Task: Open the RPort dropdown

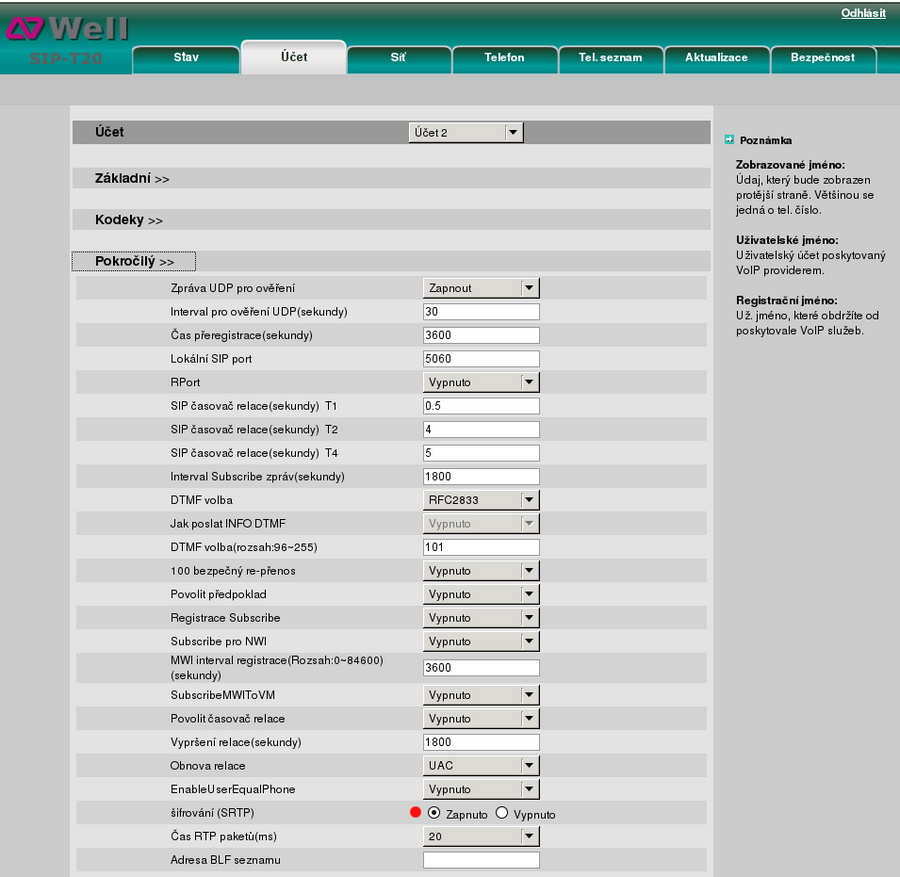Action: (x=481, y=382)
